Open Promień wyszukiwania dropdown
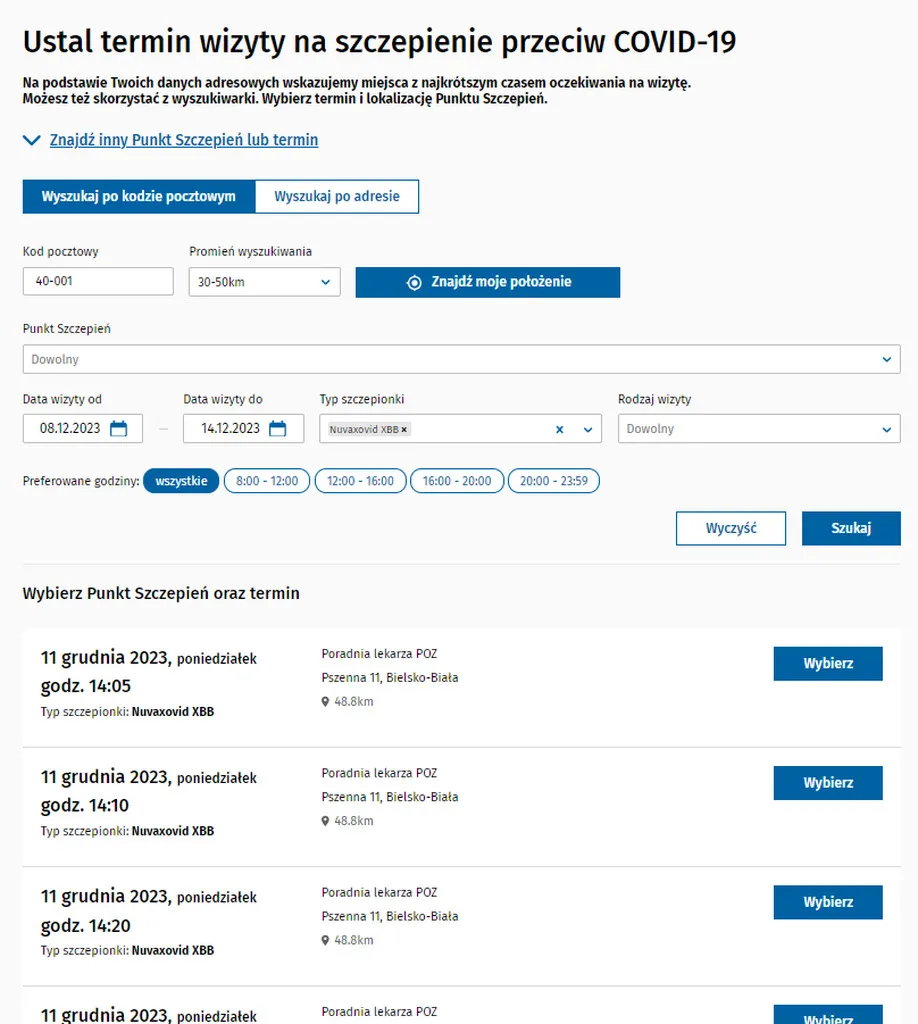This screenshot has width=918, height=1024. [x=264, y=282]
